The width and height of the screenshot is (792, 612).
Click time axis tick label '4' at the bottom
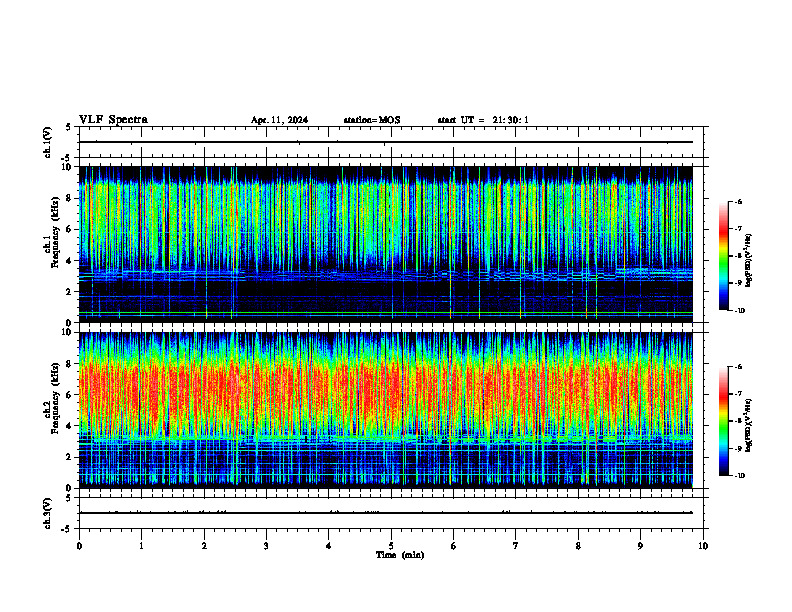[x=329, y=546]
